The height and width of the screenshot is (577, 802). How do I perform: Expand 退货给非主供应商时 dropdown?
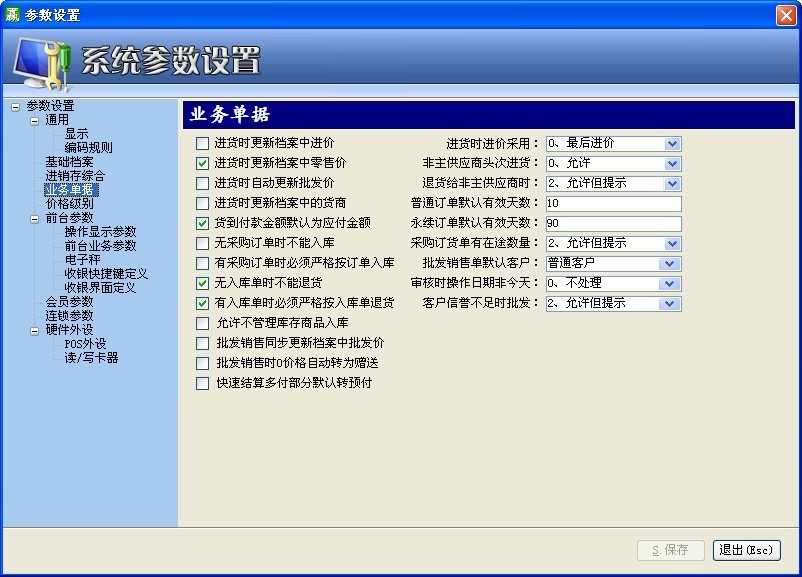(x=672, y=184)
